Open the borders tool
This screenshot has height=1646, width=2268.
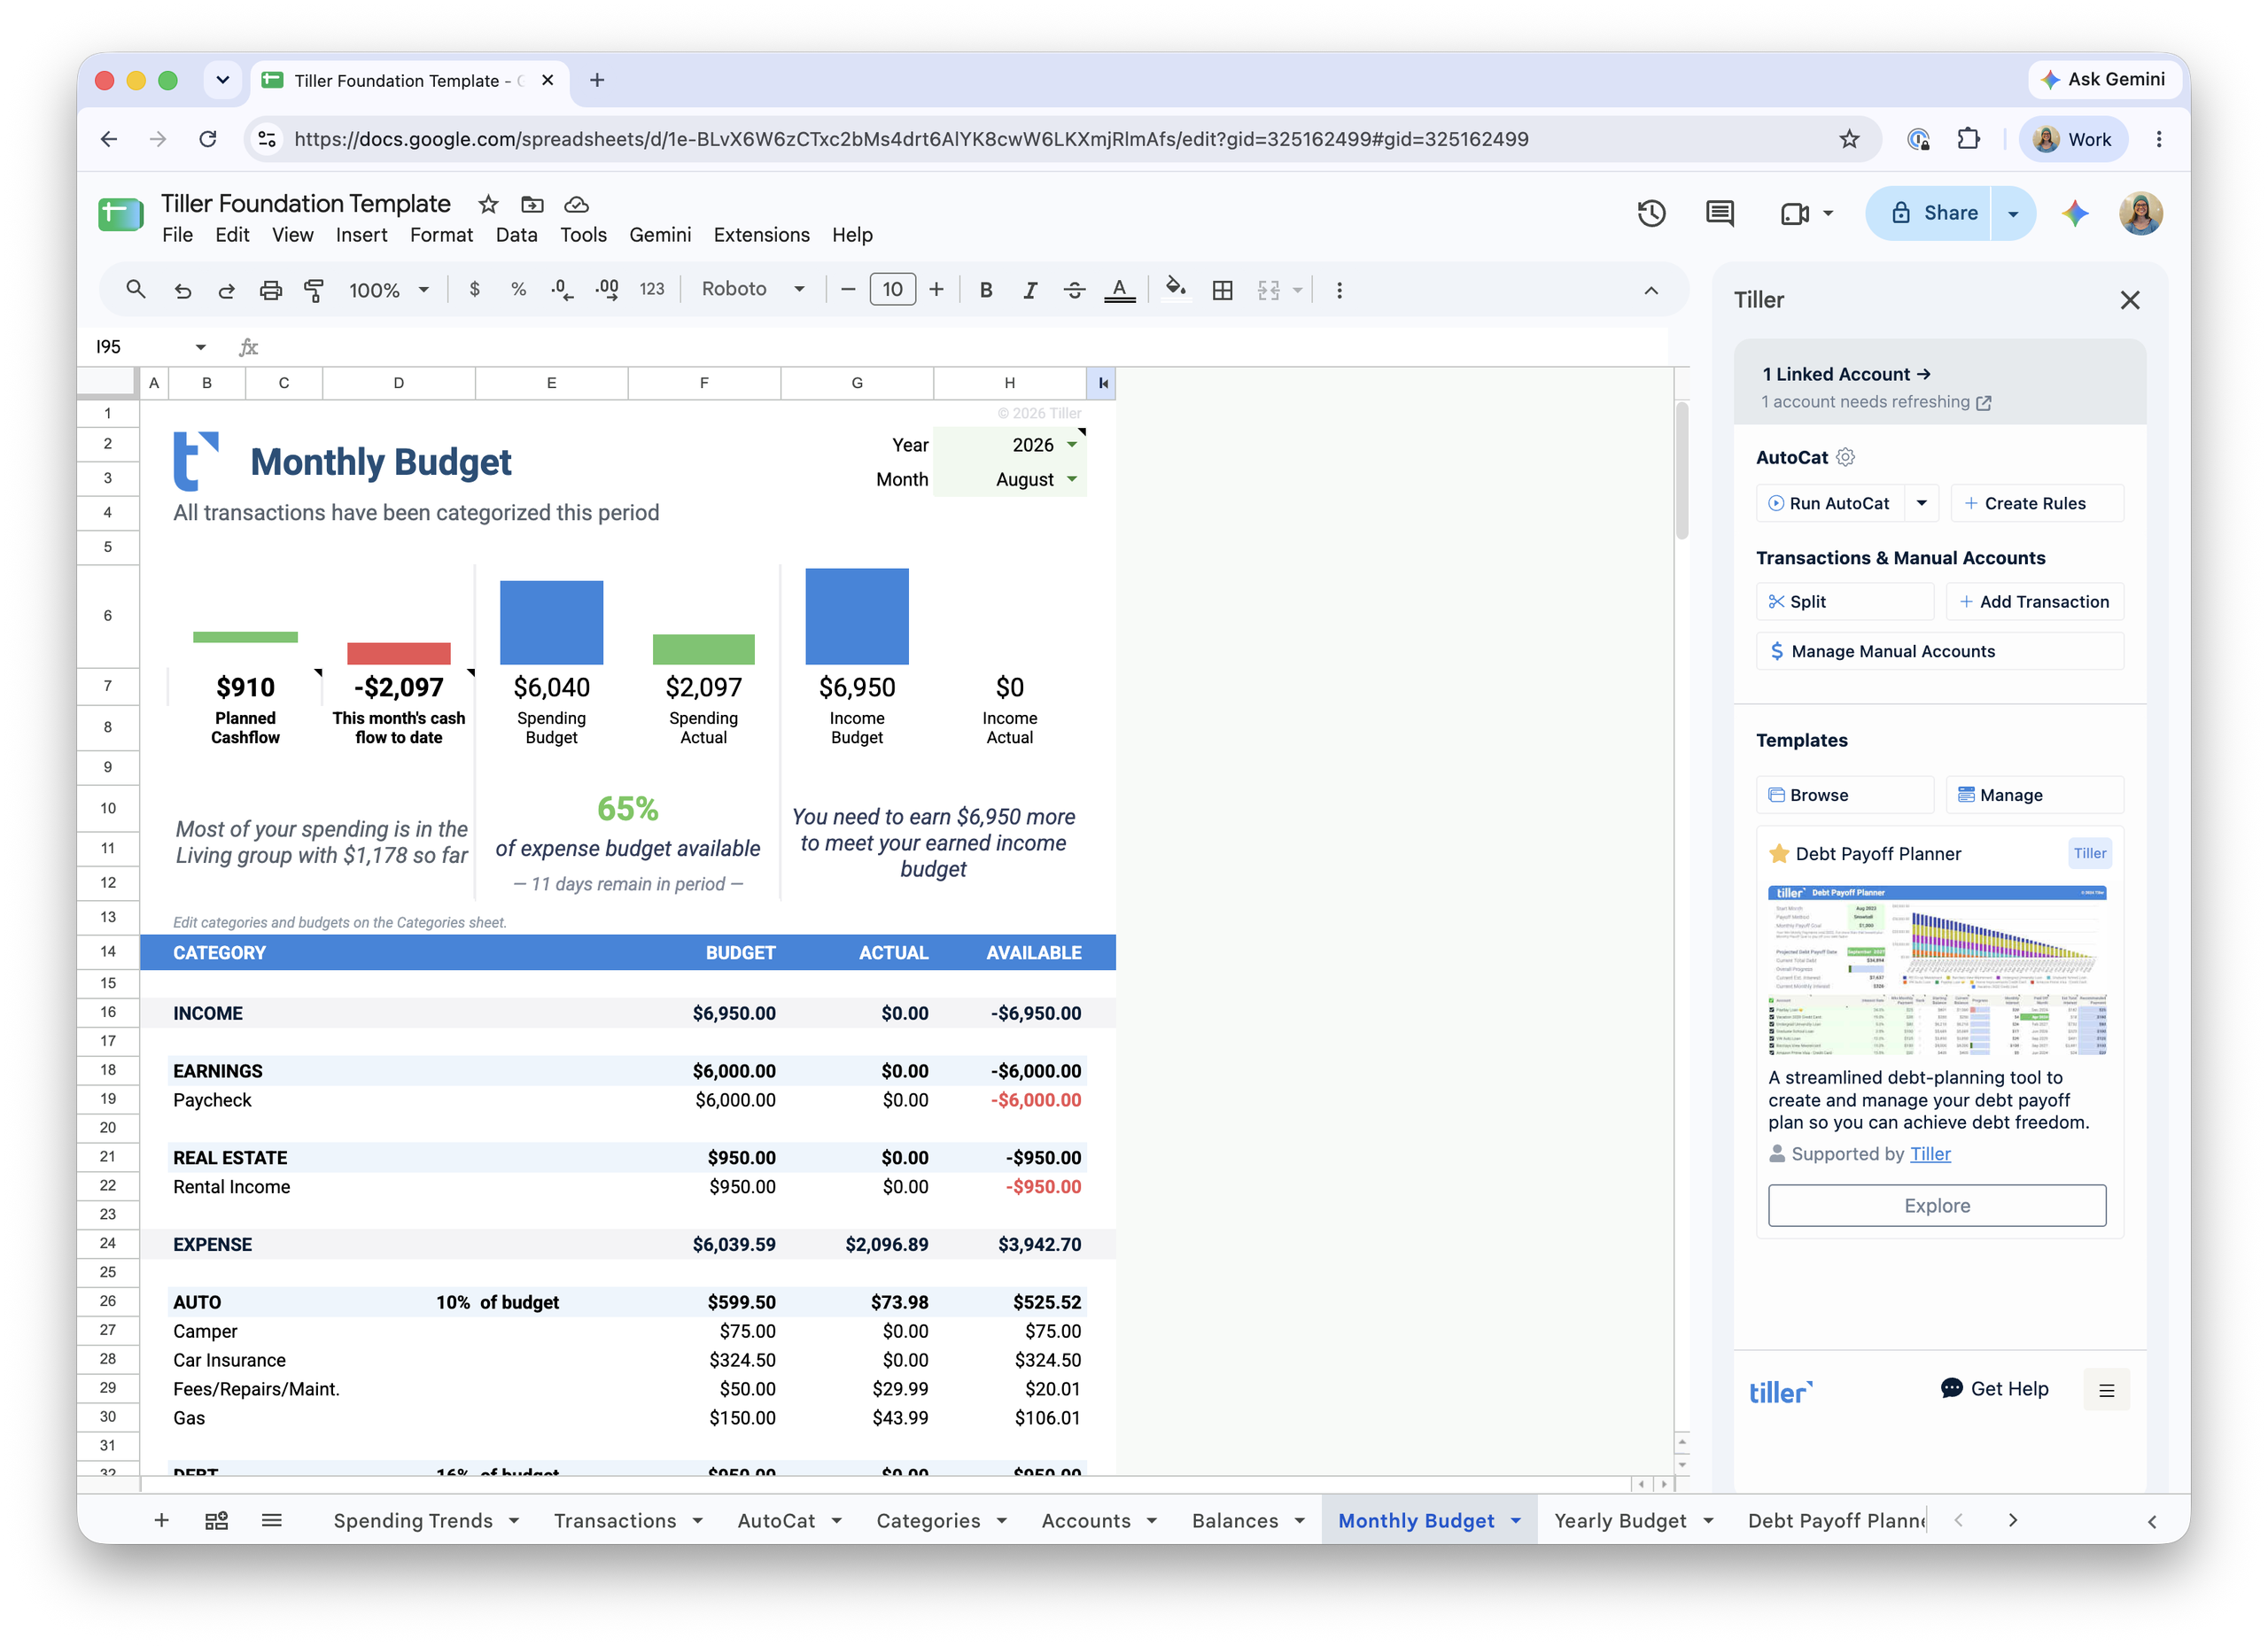pyautogui.click(x=1222, y=290)
